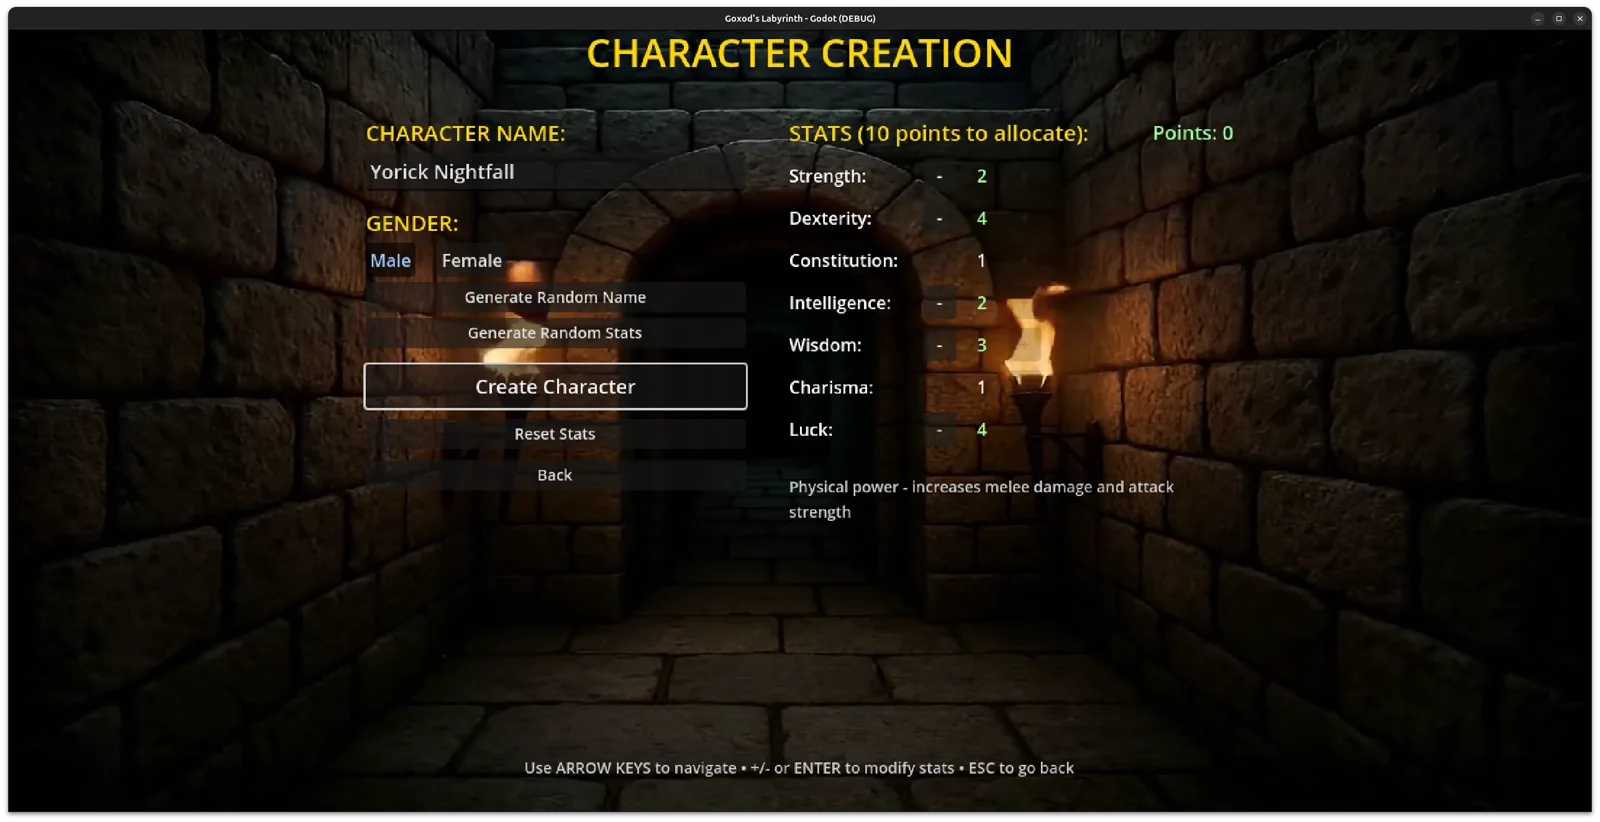
Task: Maximize the game window
Action: [x=1558, y=19]
